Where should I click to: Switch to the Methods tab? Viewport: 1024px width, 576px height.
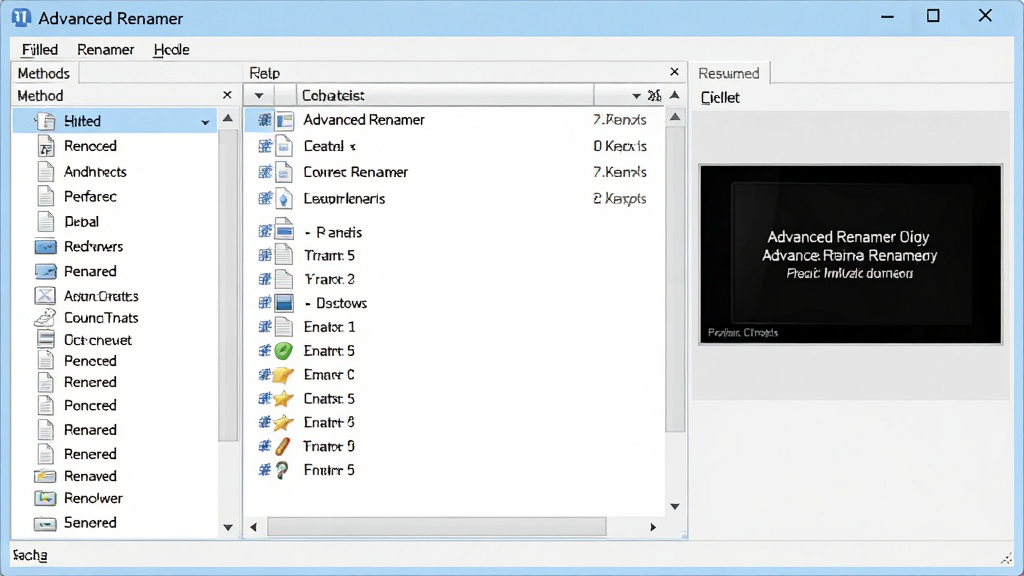pos(44,73)
